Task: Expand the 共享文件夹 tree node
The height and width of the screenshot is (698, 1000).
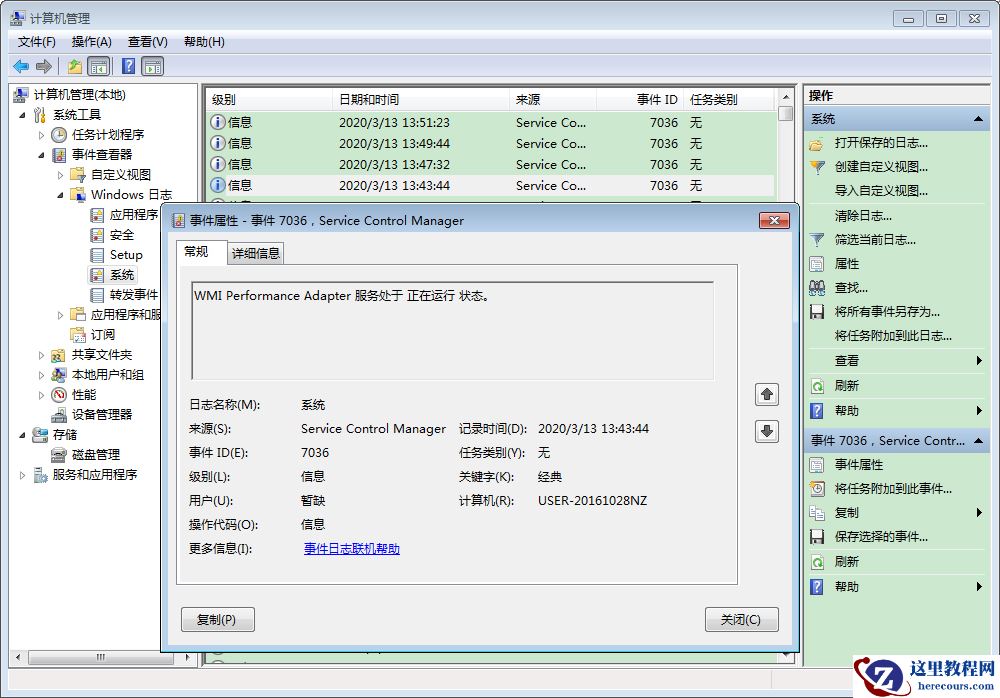Action: click(x=42, y=354)
